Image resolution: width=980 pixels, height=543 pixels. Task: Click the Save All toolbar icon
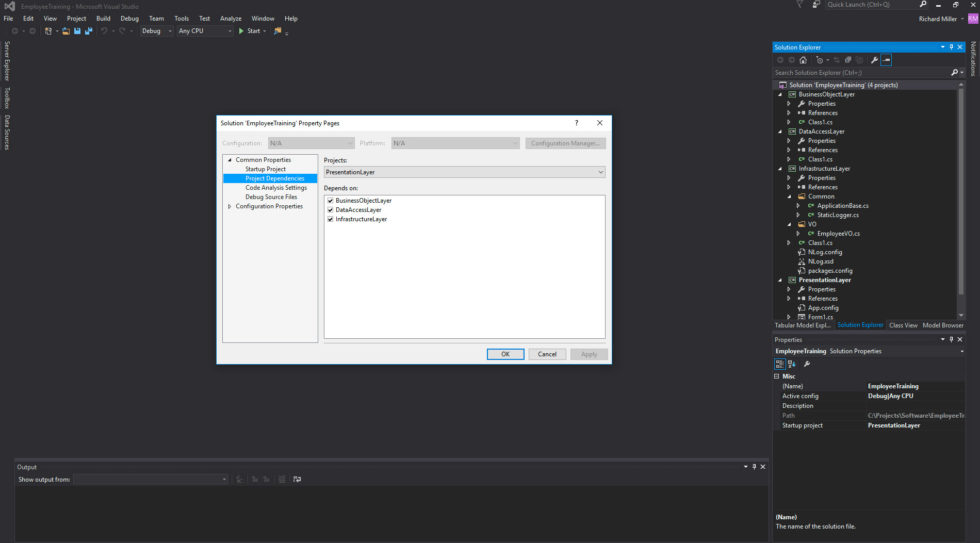click(89, 31)
